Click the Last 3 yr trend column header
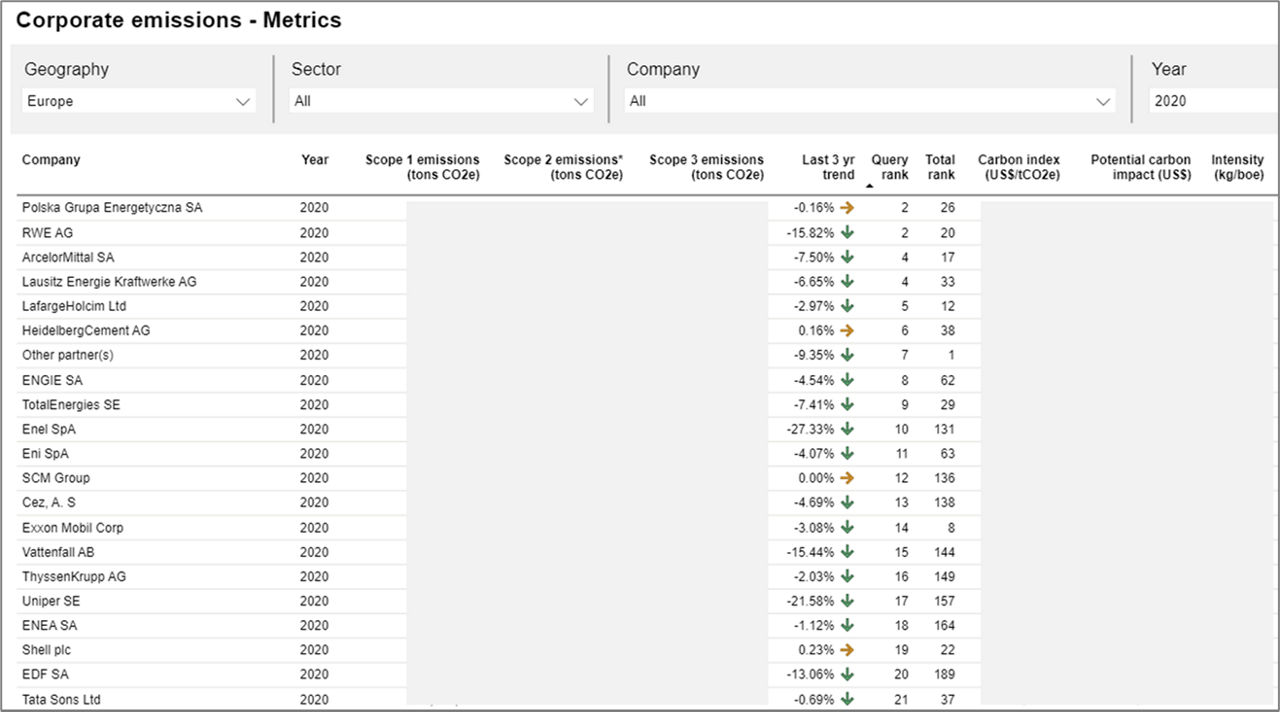 pyautogui.click(x=828, y=167)
